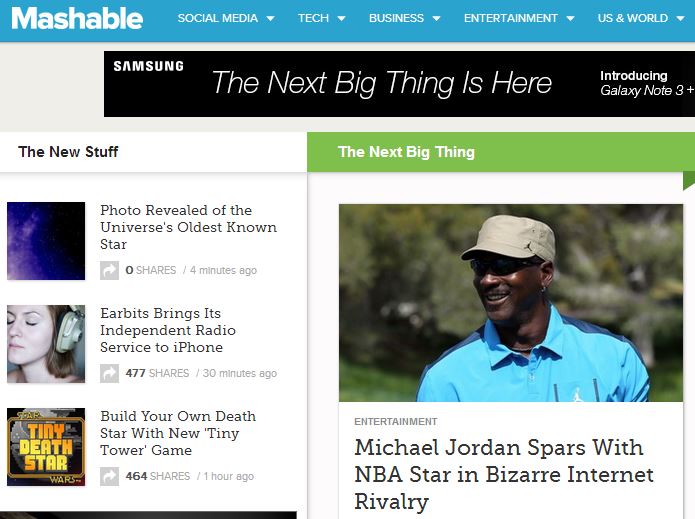Expand the Tech menu arrow
Screen dimensions: 695x519
(x=341, y=19)
